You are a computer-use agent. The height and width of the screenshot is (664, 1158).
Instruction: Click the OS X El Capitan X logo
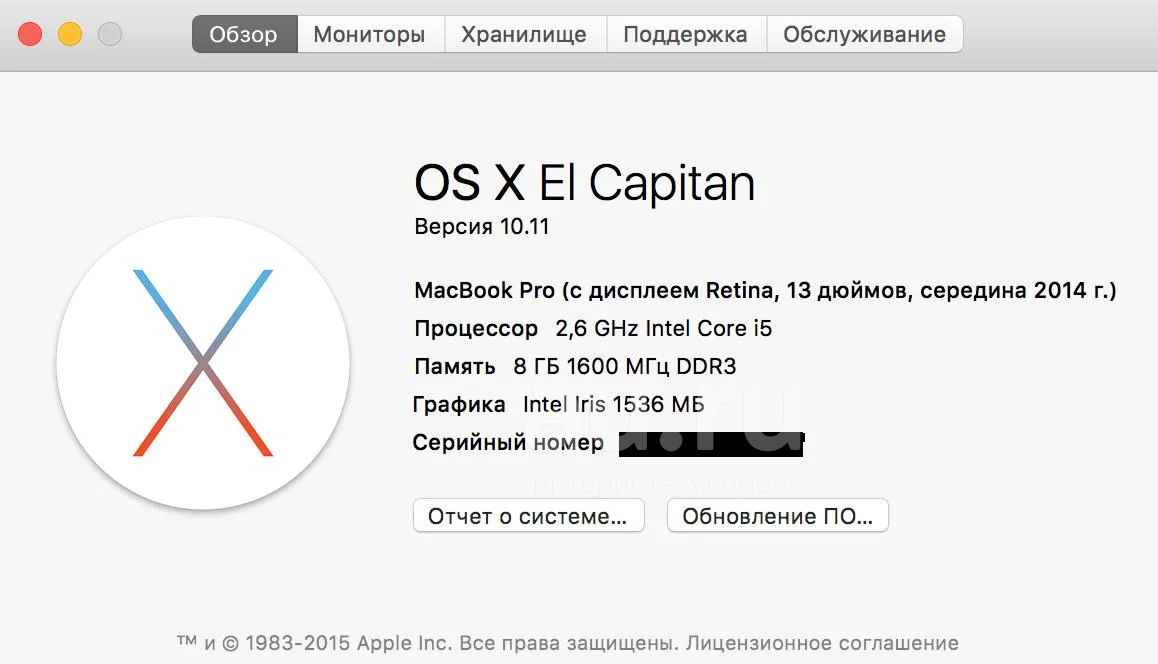(203, 363)
